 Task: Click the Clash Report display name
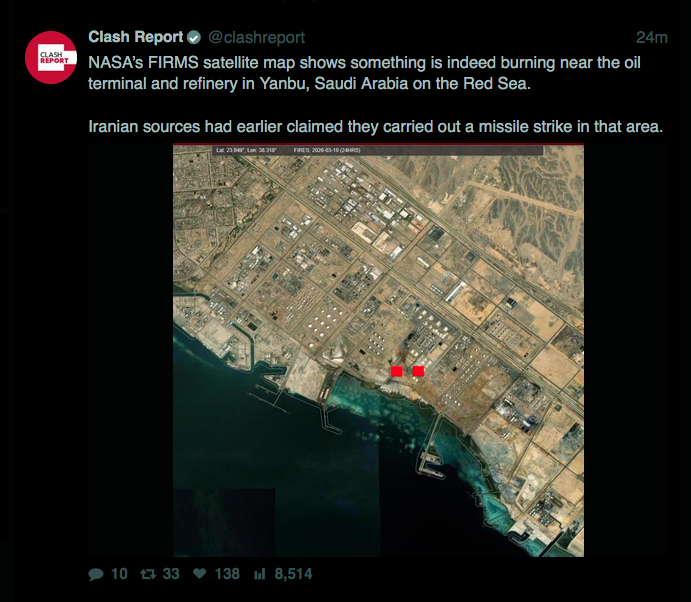tap(135, 37)
